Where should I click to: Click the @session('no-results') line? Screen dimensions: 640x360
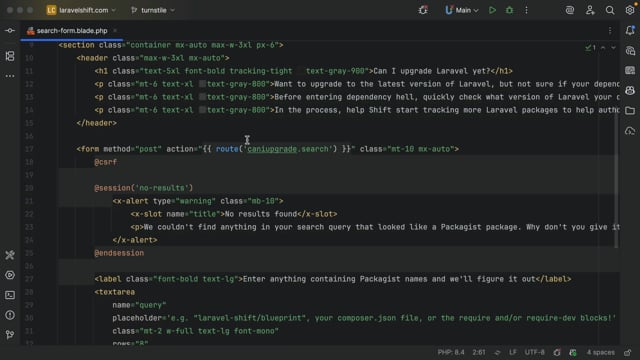[144, 188]
